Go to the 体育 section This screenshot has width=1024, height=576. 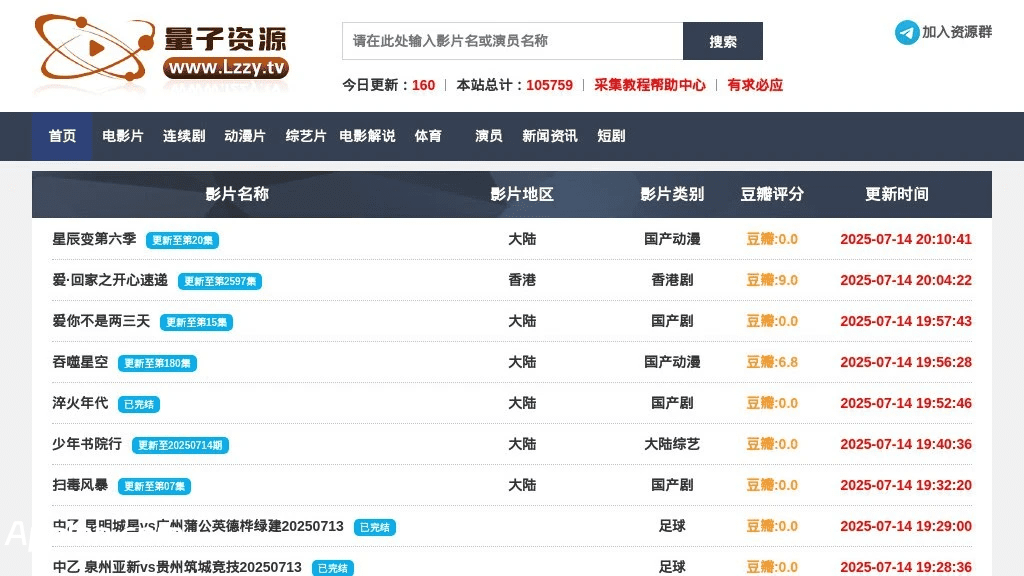428,136
